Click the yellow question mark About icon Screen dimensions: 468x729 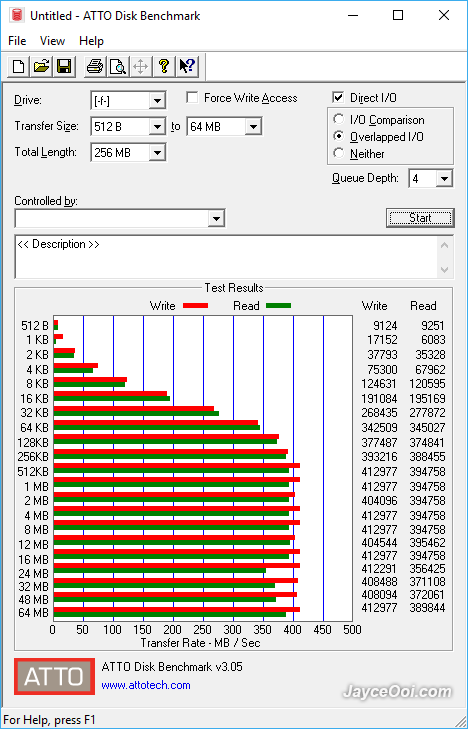(164, 66)
